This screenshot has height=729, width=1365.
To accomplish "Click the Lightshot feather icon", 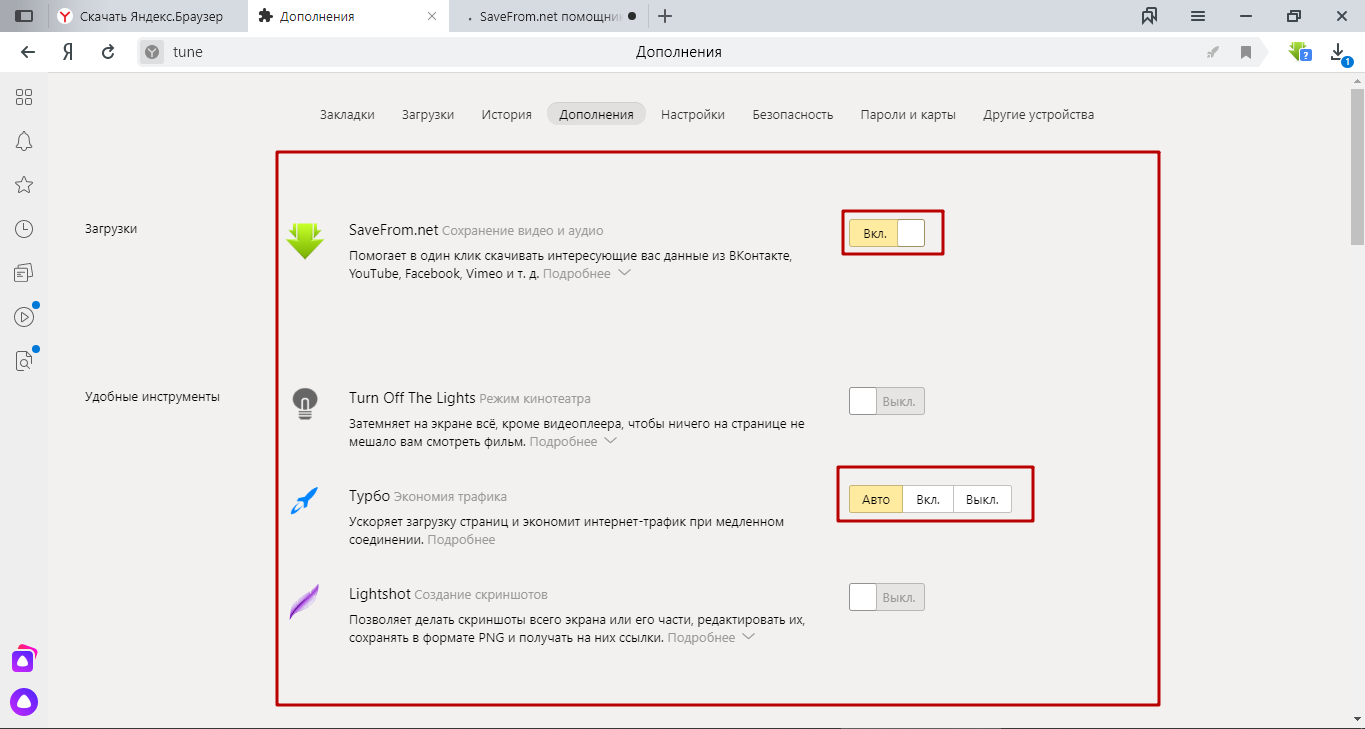I will pyautogui.click(x=304, y=601).
